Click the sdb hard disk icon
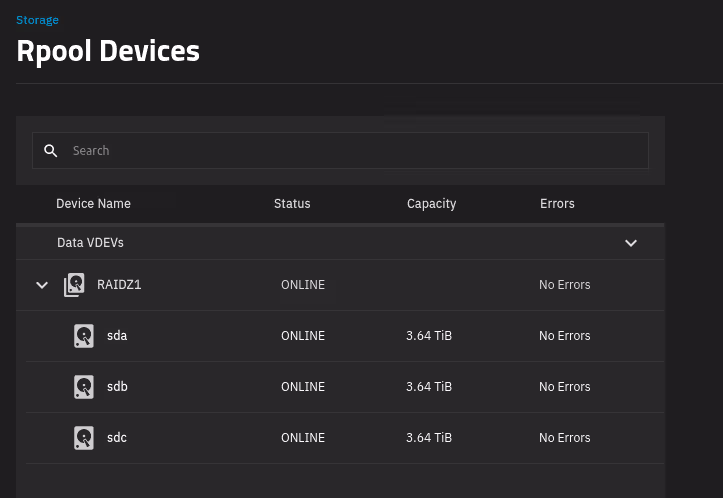Viewport: 723px width, 498px height. pos(84,387)
